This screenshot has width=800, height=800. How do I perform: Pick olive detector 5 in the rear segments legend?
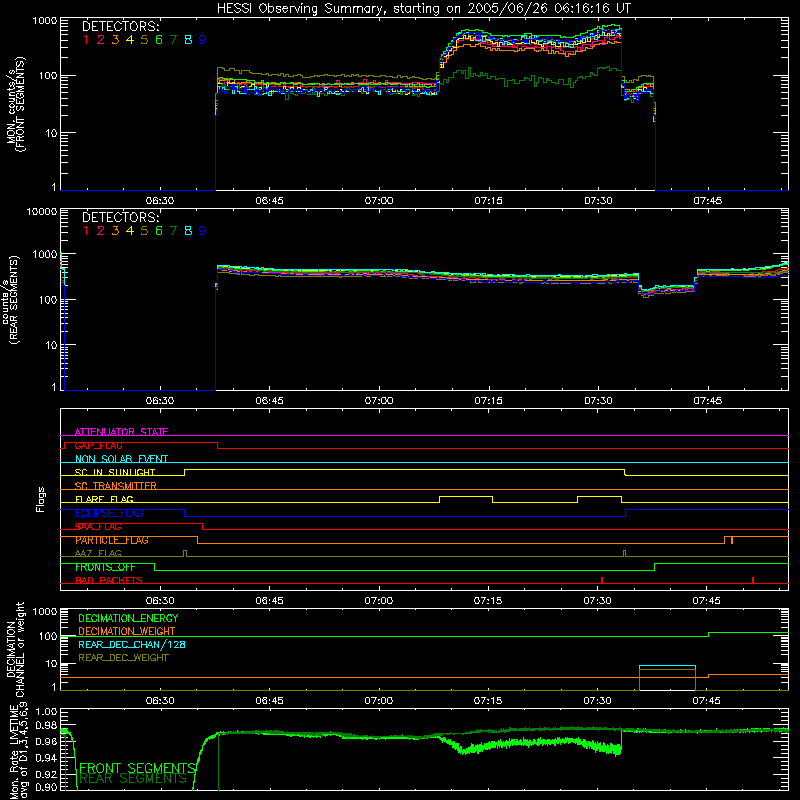[144, 231]
